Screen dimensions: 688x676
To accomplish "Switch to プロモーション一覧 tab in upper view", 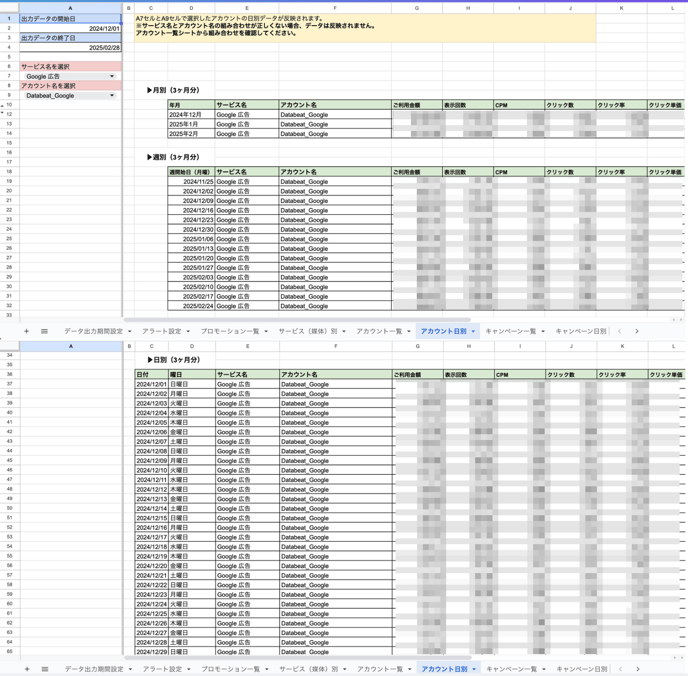I will coord(230,331).
